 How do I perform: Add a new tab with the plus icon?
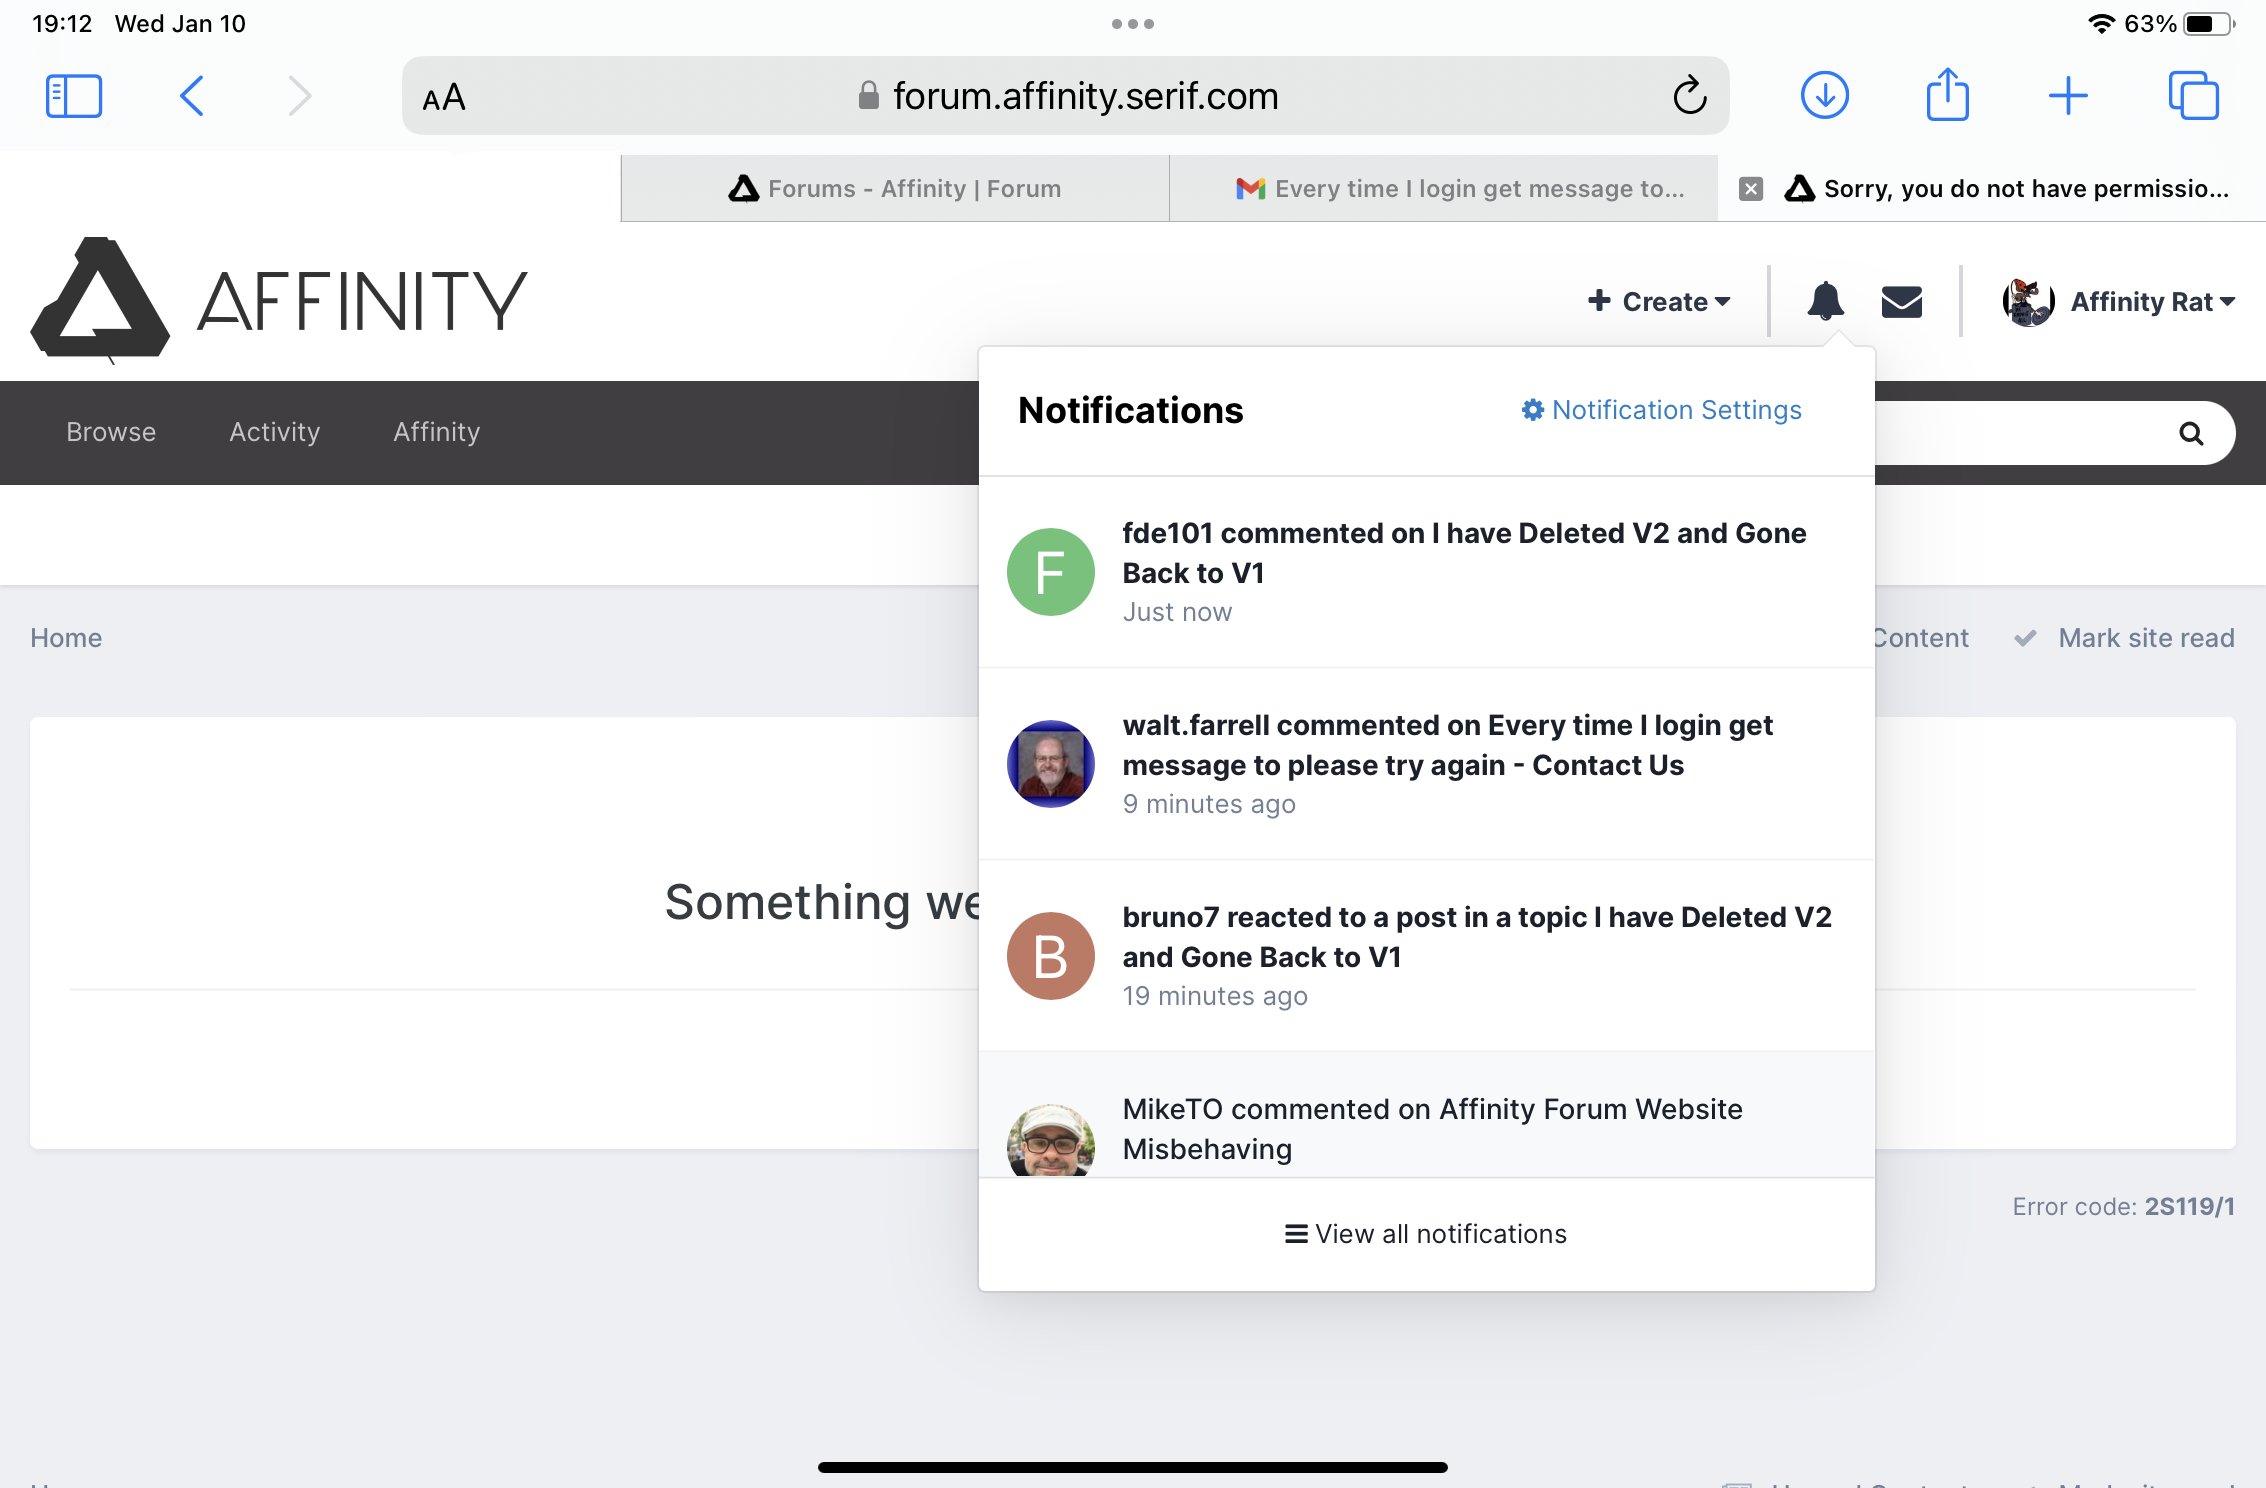[x=2068, y=96]
